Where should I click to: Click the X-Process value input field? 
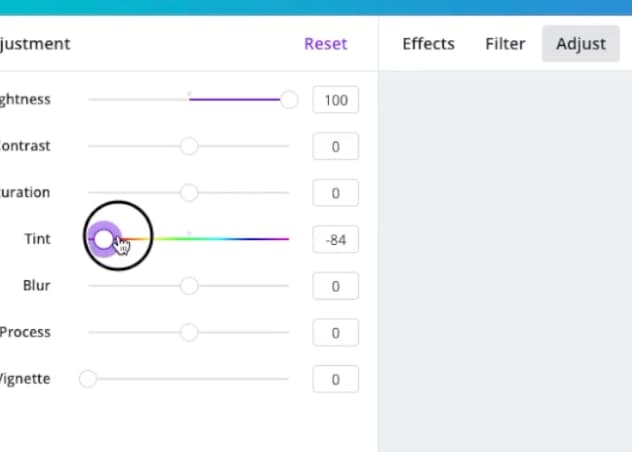335,333
